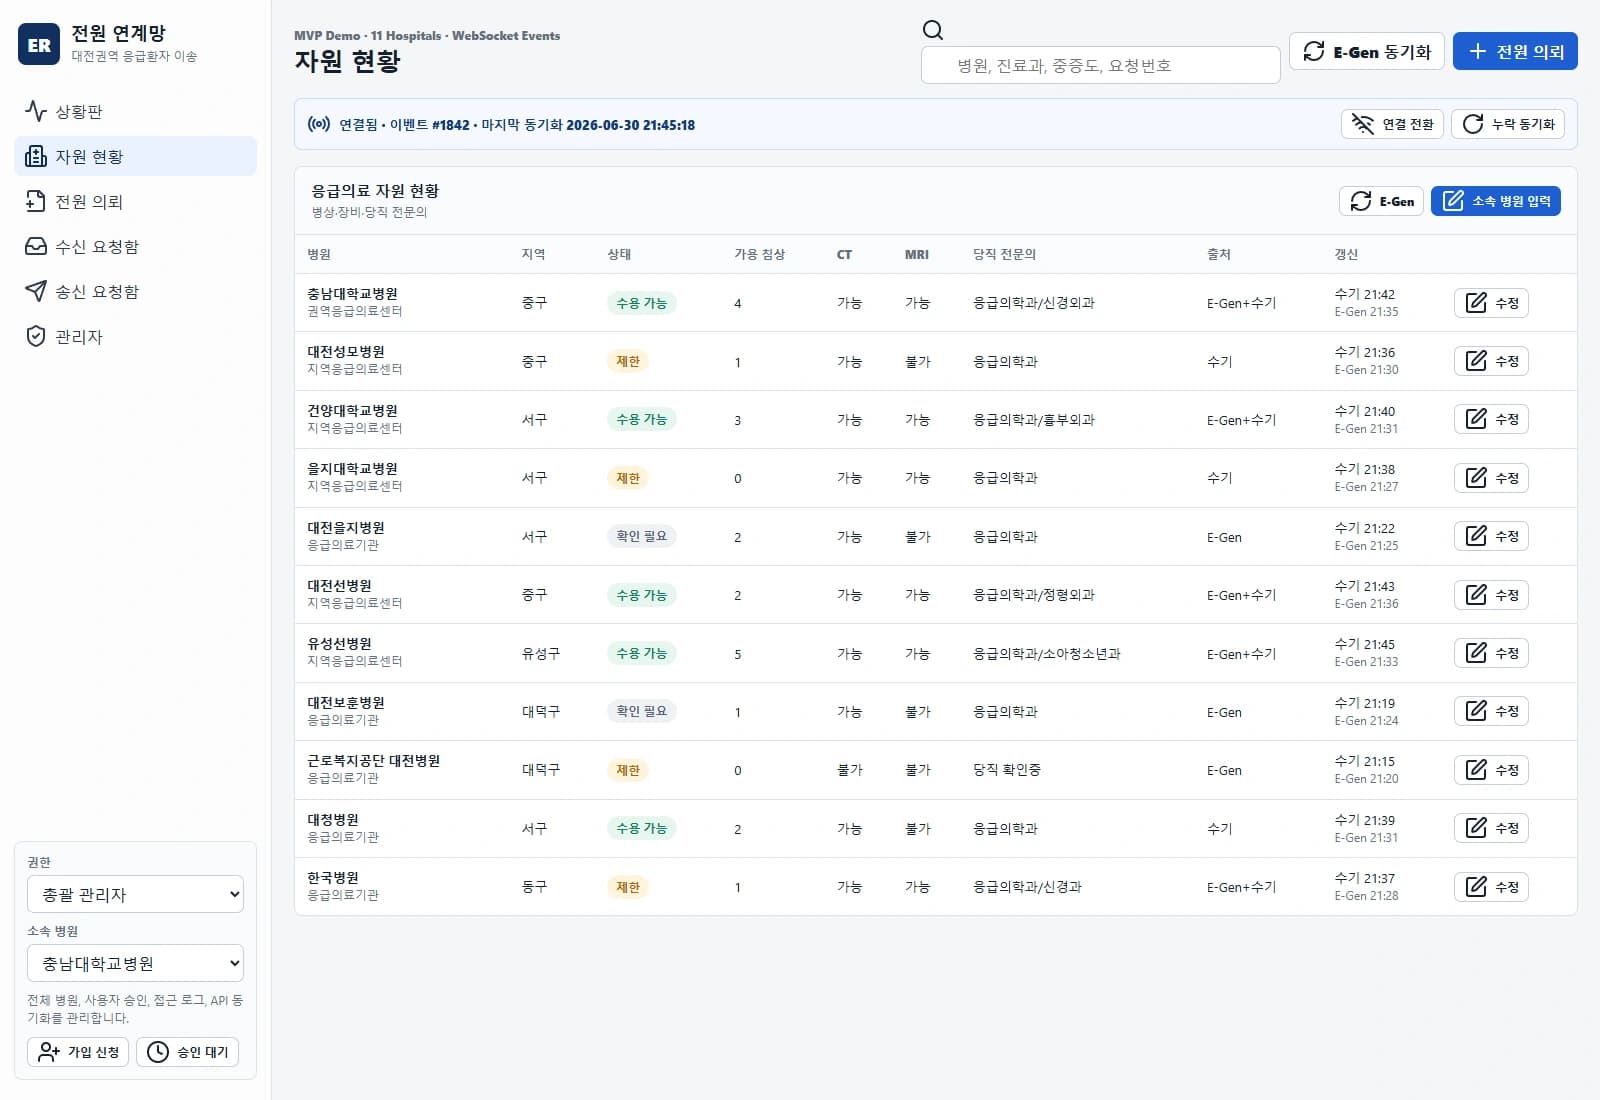Click the 자원 현황 hospital icon
1600x1100 pixels.
36,156
